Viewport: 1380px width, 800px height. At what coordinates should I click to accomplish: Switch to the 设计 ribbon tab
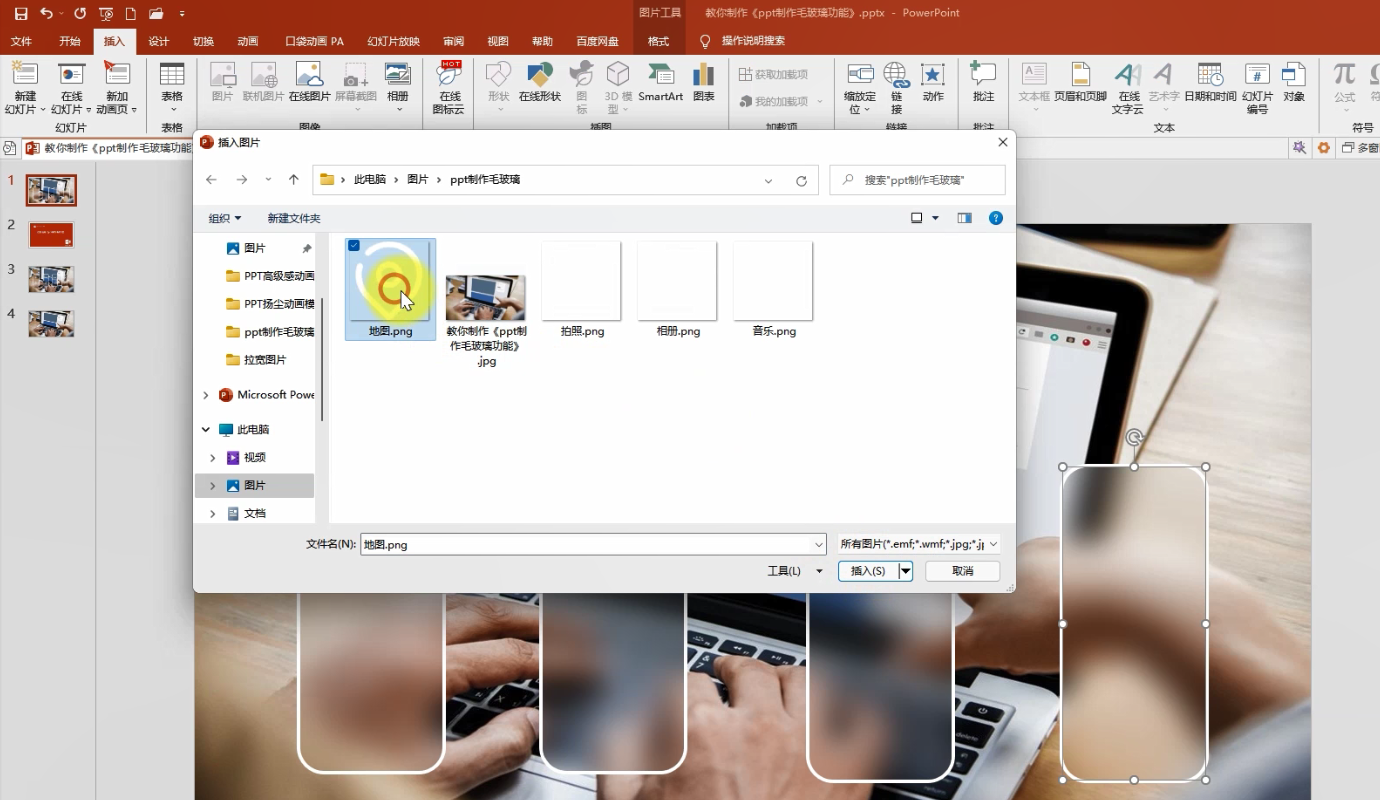pyautogui.click(x=158, y=41)
